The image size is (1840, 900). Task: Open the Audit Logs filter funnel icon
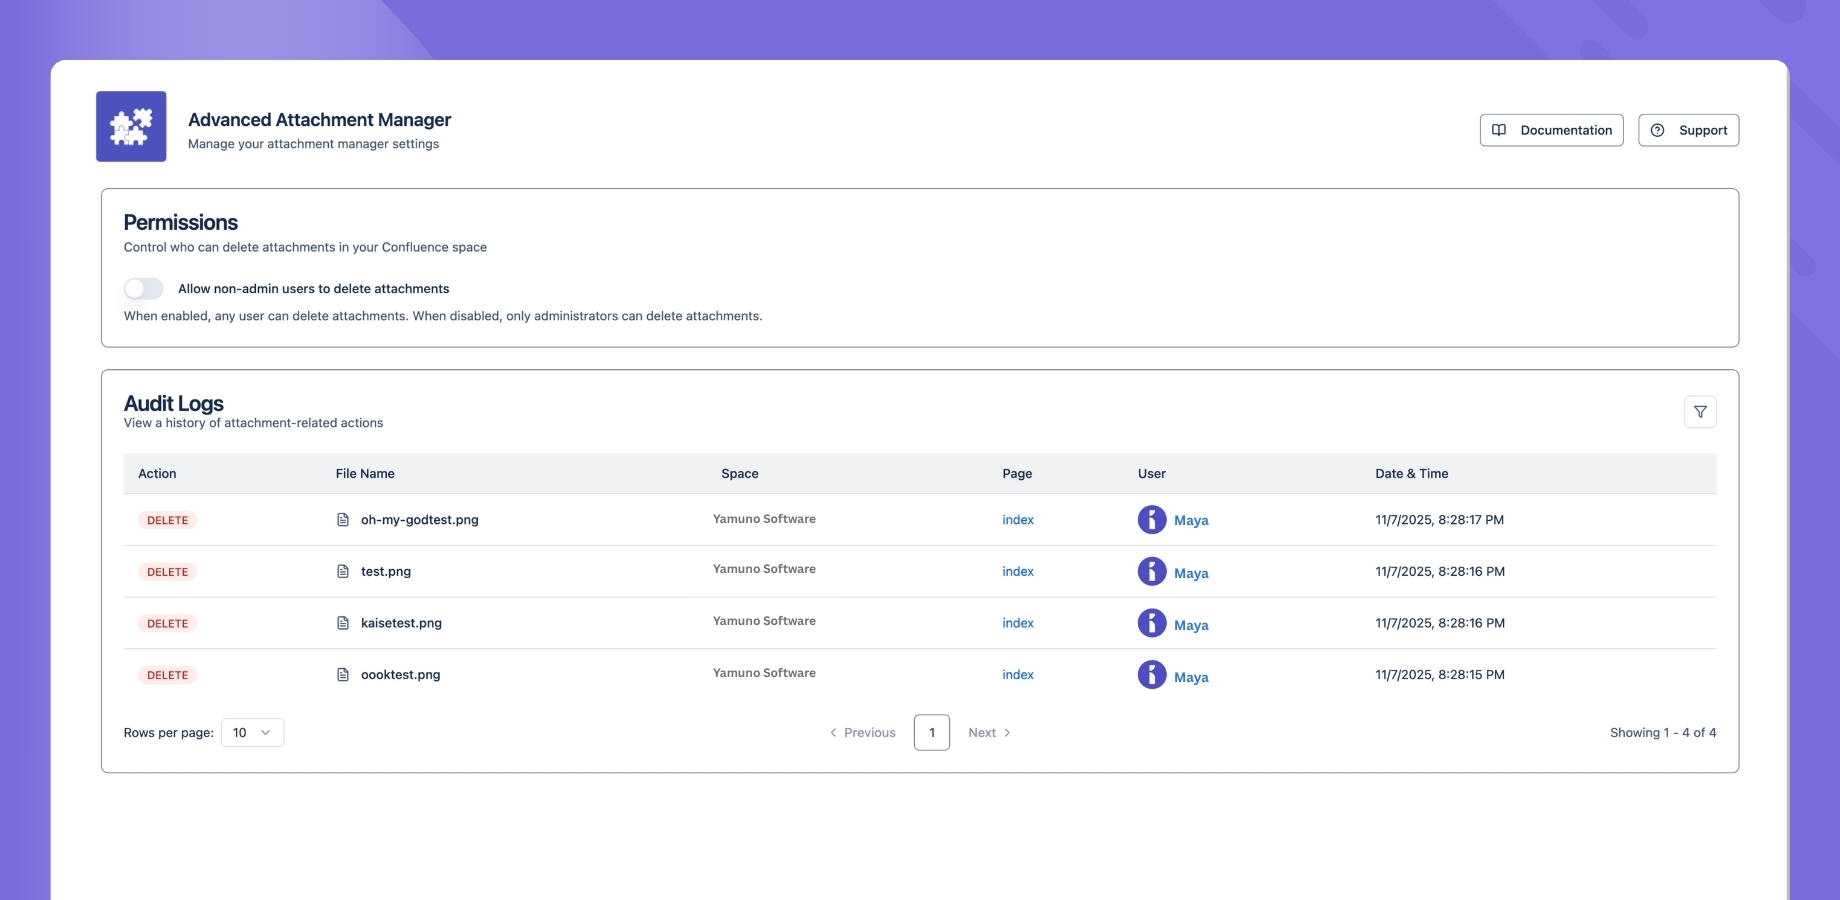click(x=1699, y=411)
